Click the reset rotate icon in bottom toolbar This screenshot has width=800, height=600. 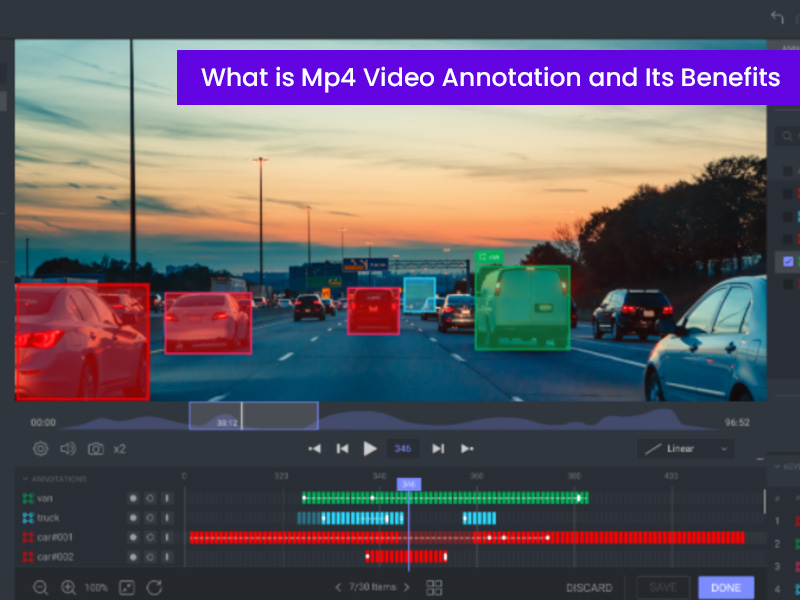pos(154,588)
